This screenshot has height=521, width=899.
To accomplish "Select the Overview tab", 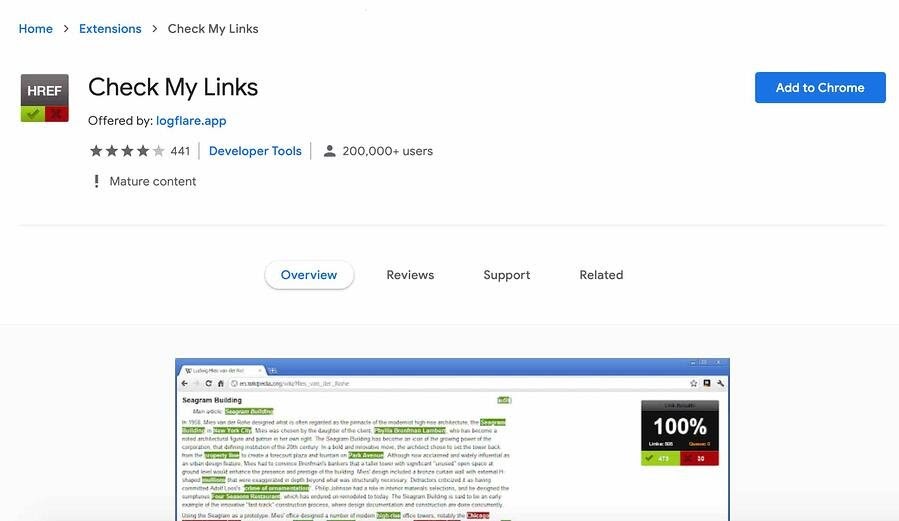I will (309, 275).
